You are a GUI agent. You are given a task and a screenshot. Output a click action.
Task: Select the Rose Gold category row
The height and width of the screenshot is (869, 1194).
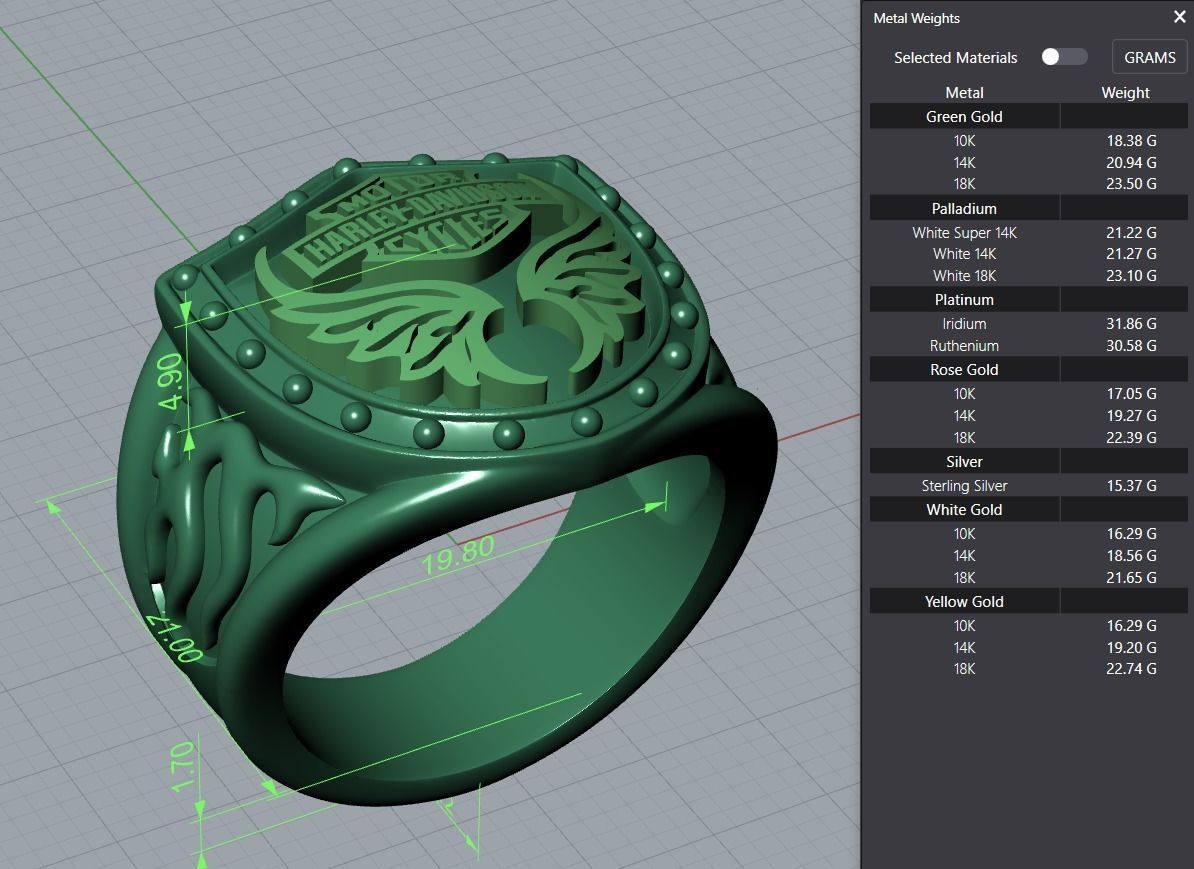[1028, 369]
